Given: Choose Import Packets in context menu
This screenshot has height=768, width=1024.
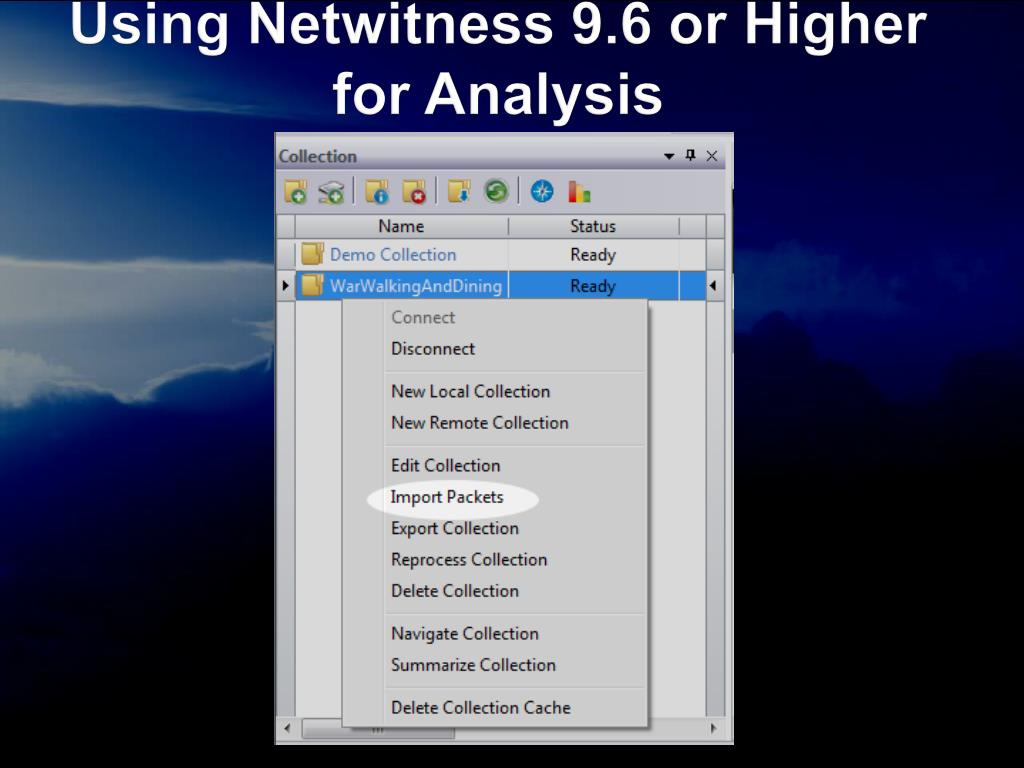Looking at the screenshot, I should point(447,497).
